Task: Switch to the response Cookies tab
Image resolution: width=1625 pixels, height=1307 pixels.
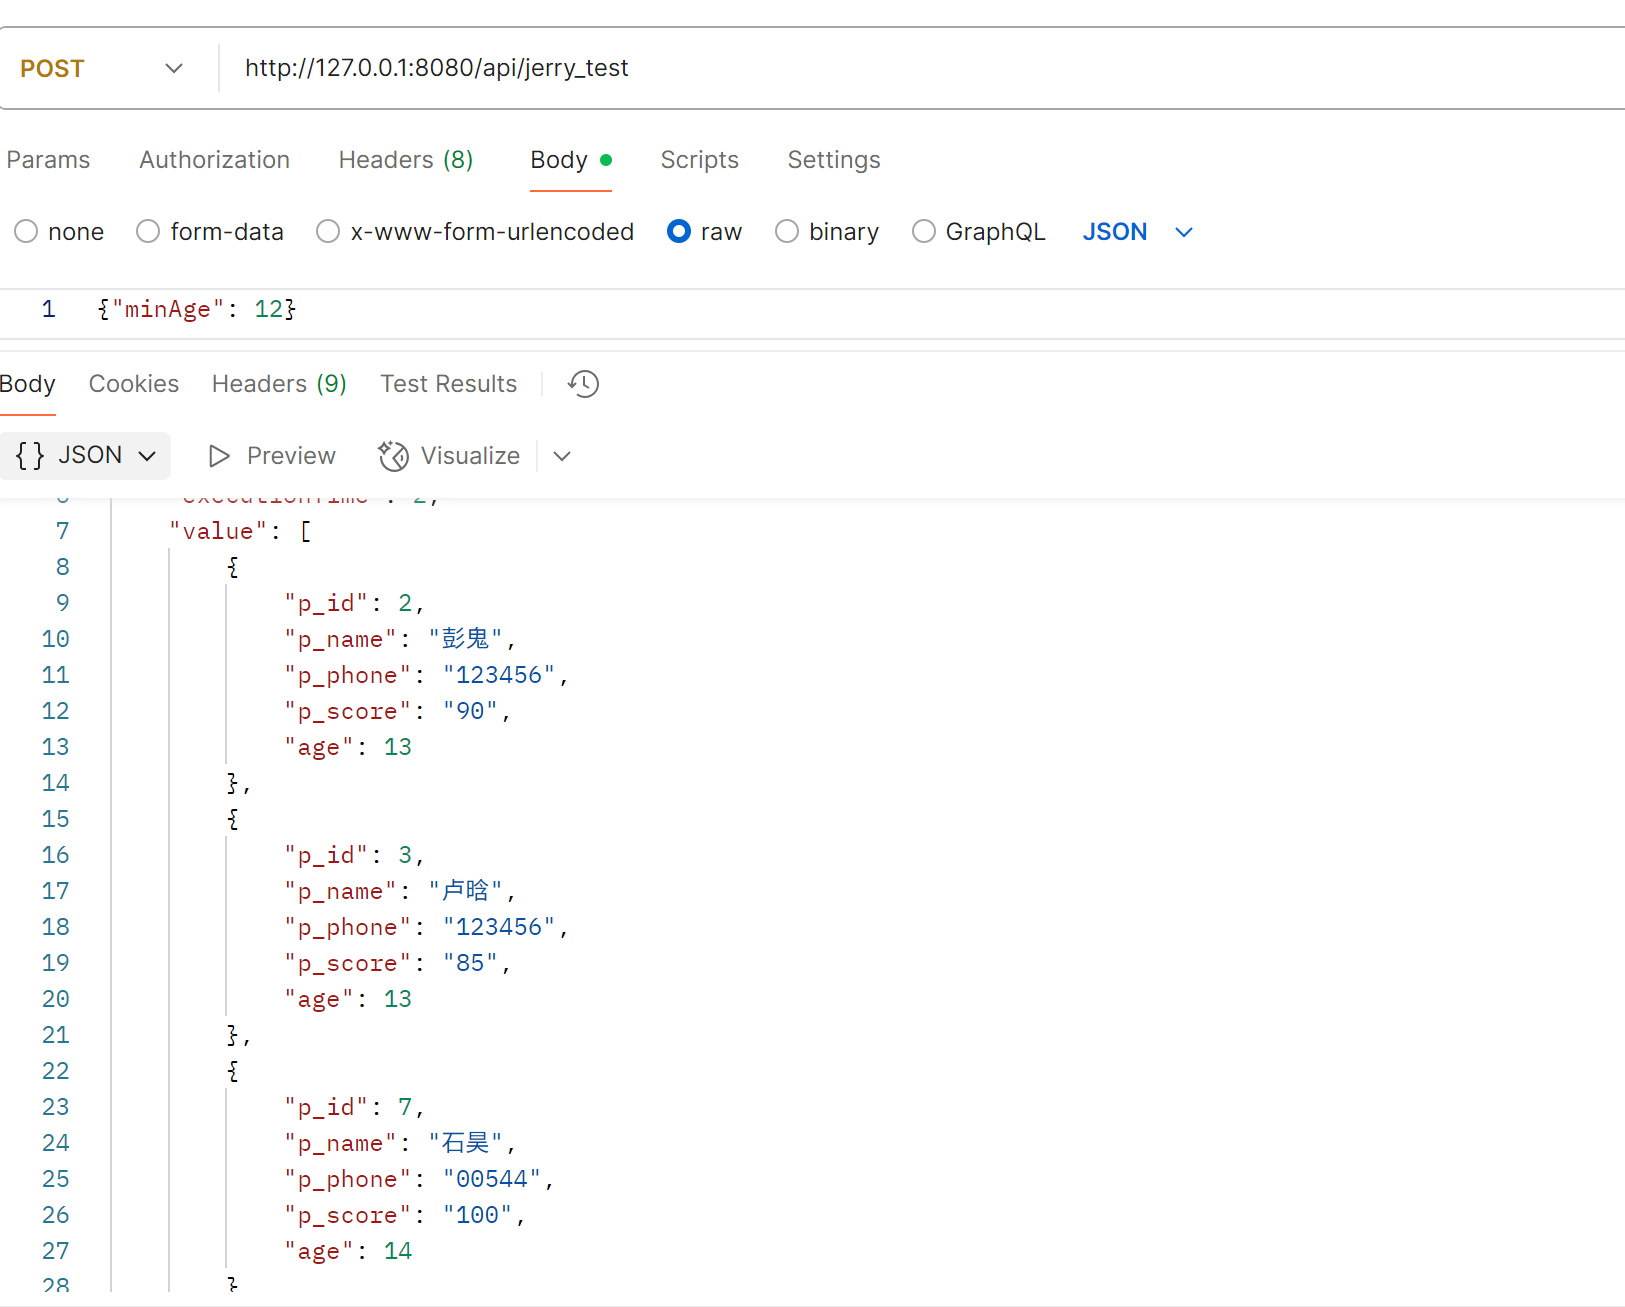Action: pyautogui.click(x=134, y=384)
